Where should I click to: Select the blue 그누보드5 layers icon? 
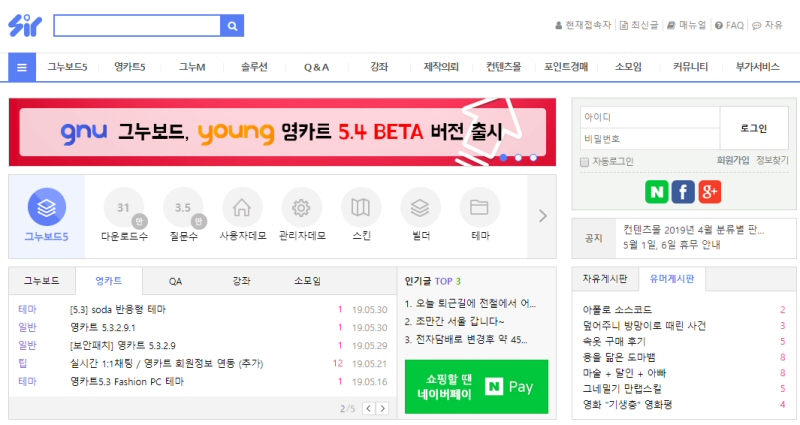coord(46,207)
